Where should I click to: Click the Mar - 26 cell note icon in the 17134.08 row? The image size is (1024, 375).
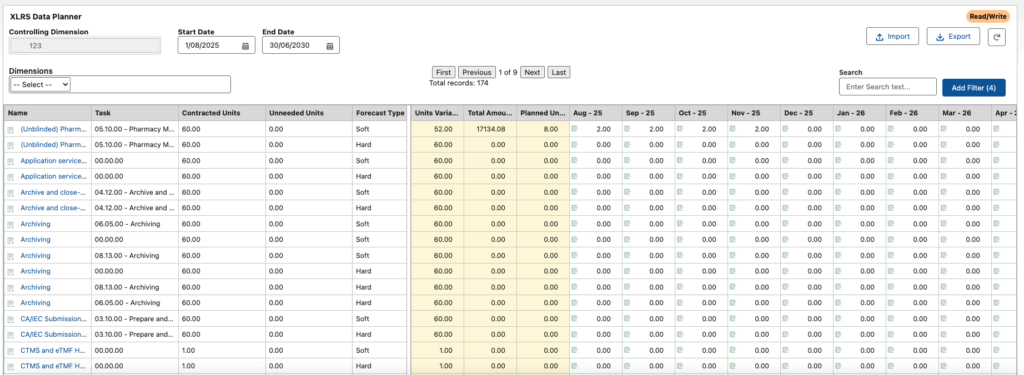944,129
